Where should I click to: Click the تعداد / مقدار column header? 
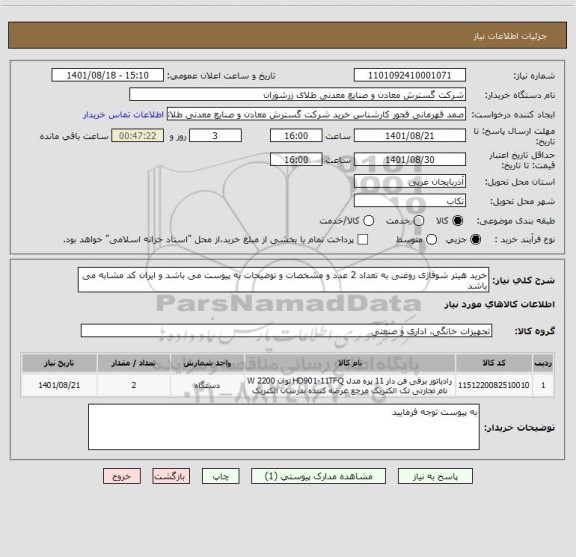tap(134, 363)
